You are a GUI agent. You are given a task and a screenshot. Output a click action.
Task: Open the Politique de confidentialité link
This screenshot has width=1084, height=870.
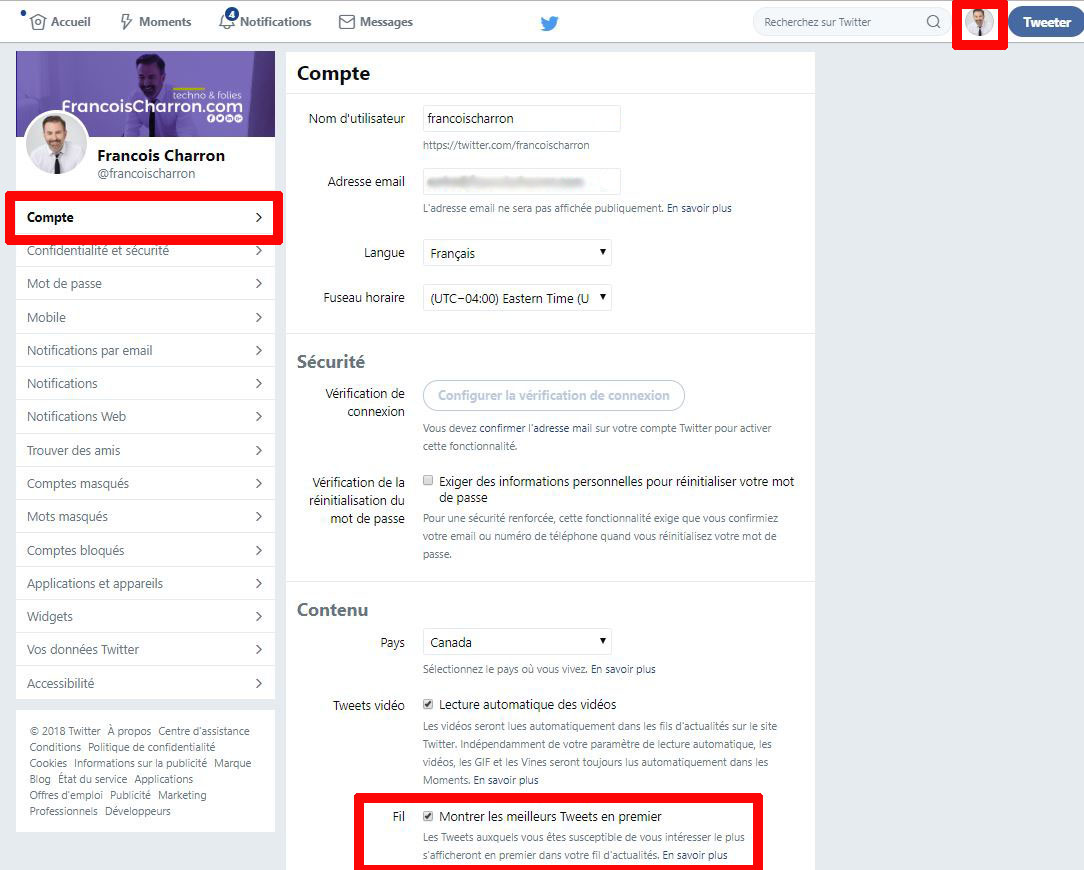[x=151, y=746]
